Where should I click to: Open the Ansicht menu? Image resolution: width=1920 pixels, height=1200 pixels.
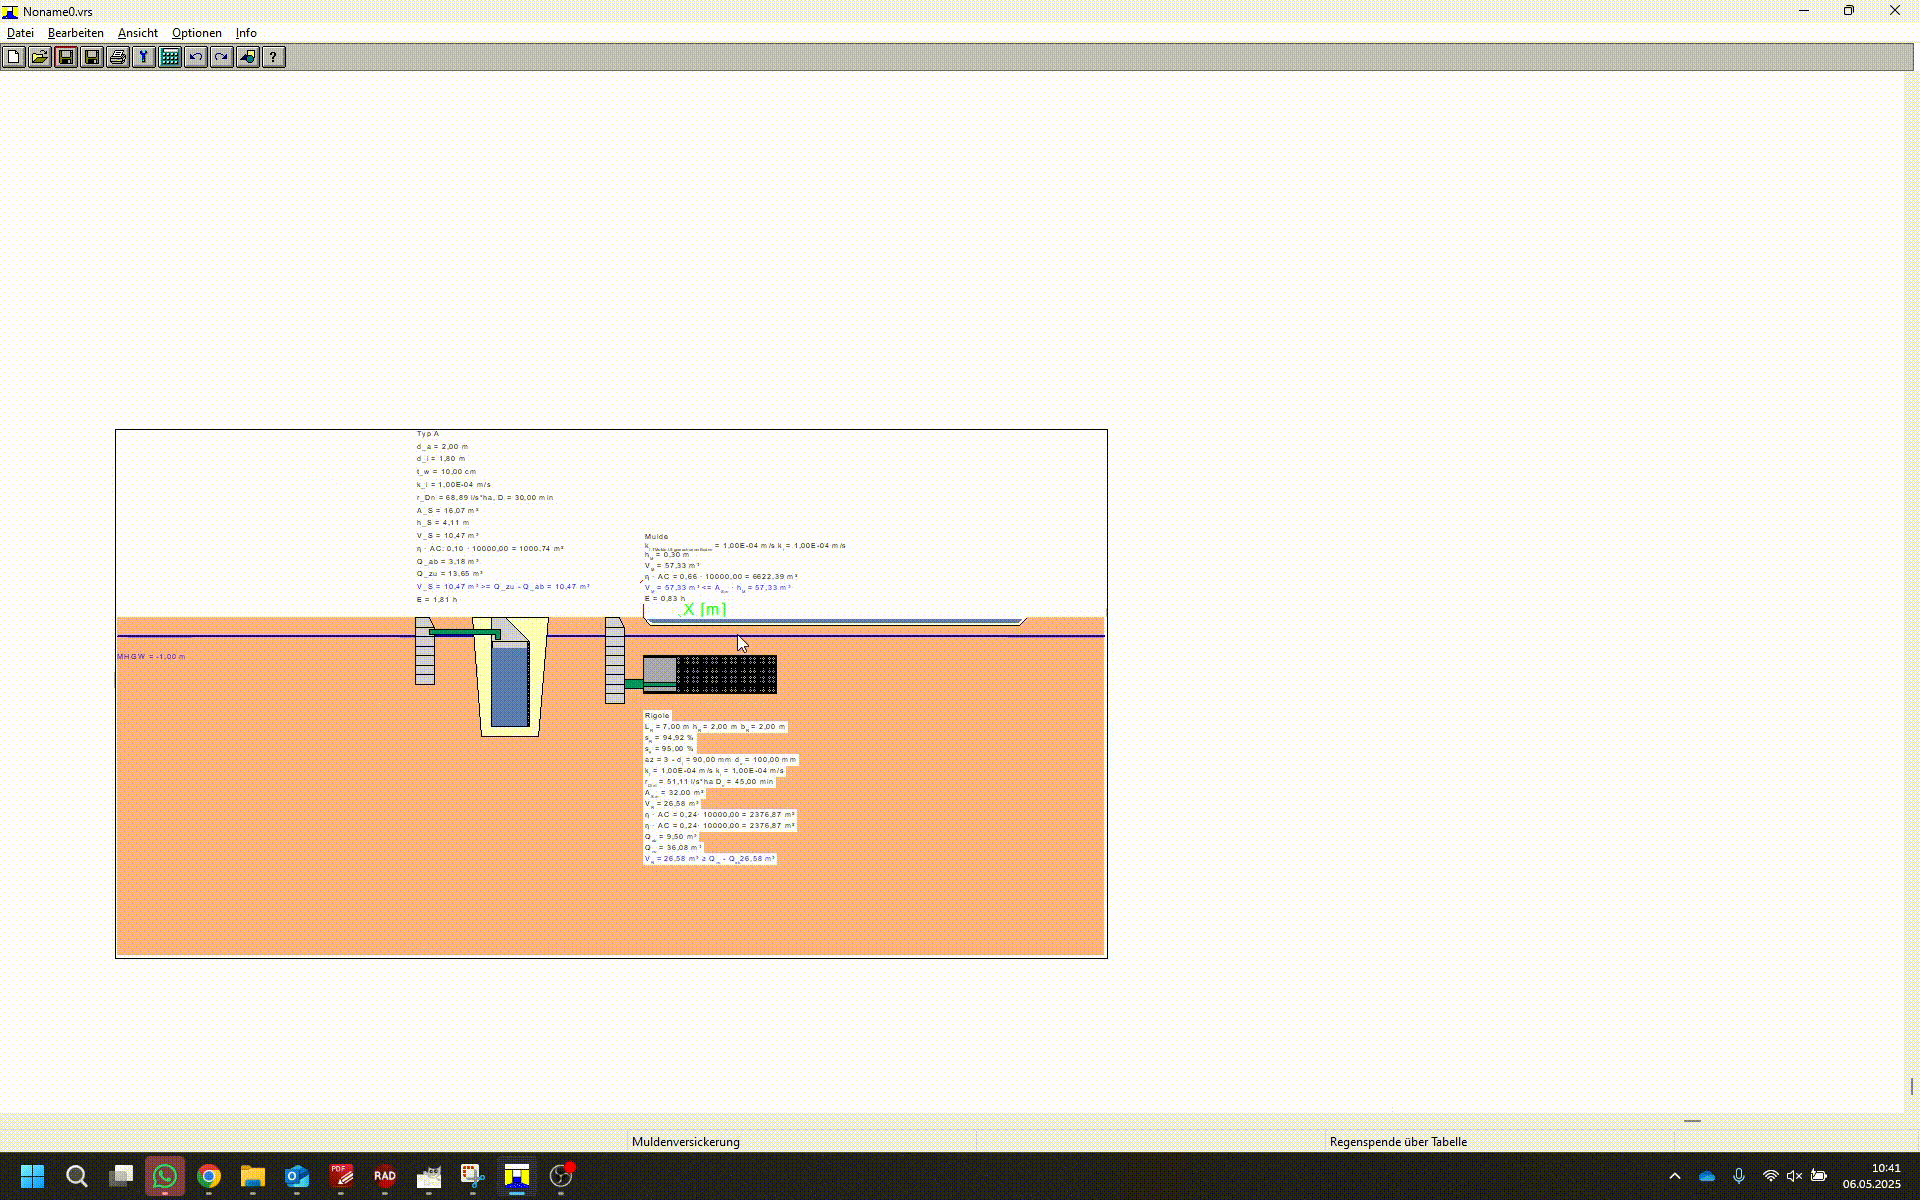[x=137, y=33]
